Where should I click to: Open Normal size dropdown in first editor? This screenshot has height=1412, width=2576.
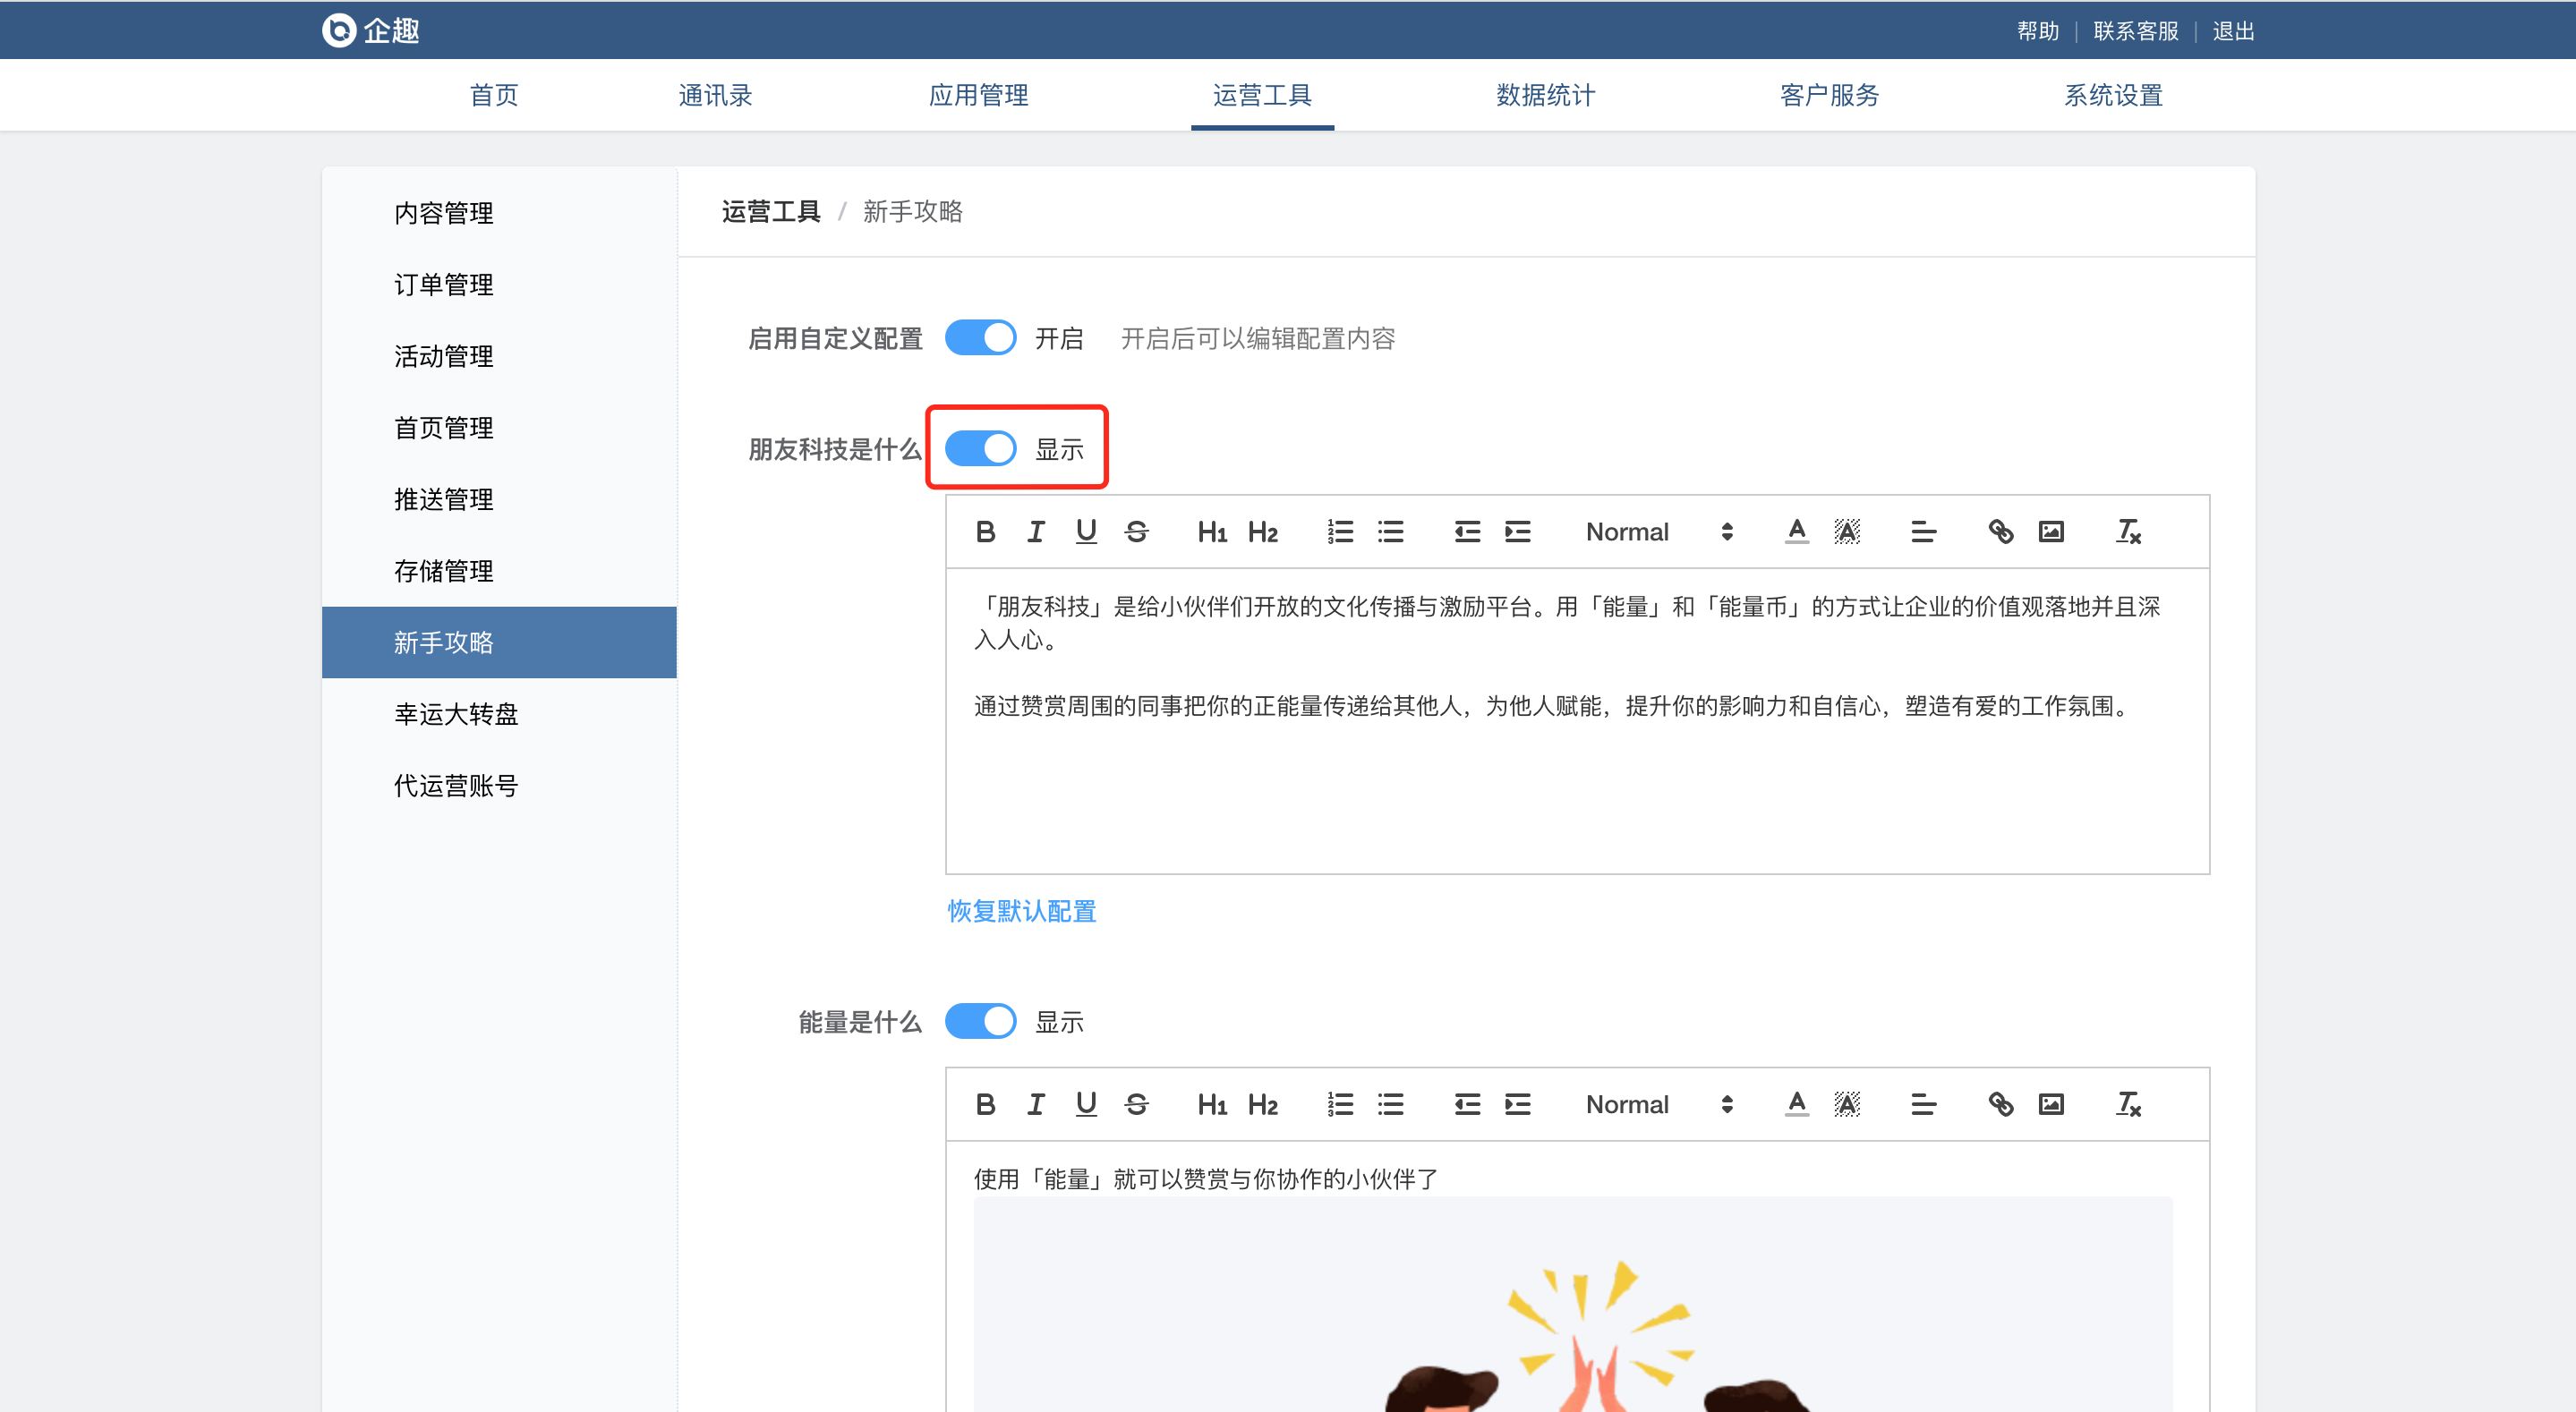tap(1658, 532)
